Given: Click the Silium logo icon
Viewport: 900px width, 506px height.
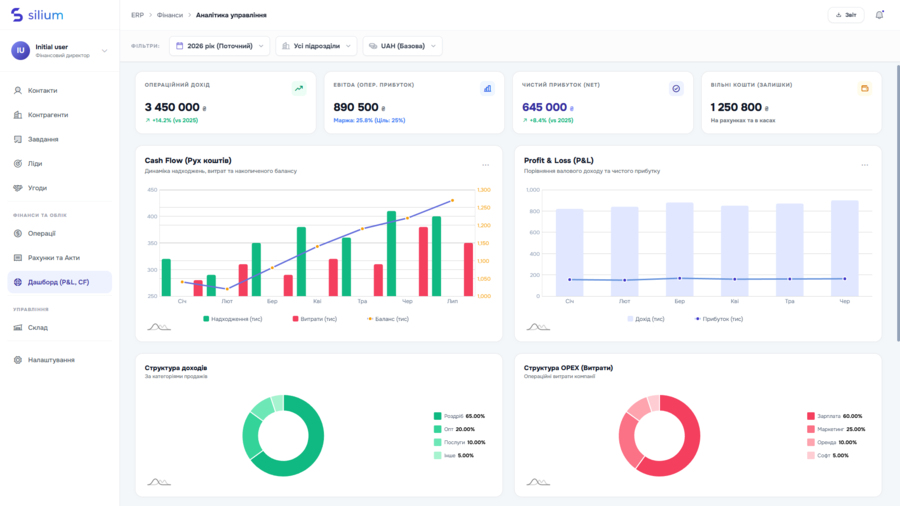Looking at the screenshot, I should (x=16, y=15).
